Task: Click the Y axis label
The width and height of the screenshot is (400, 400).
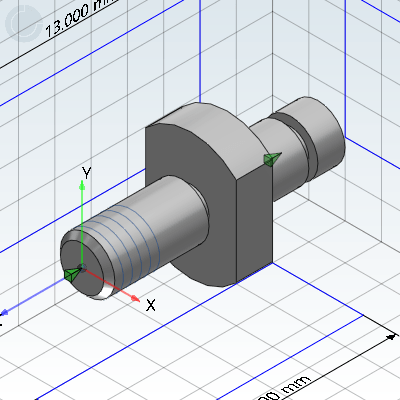Action: 86,173
